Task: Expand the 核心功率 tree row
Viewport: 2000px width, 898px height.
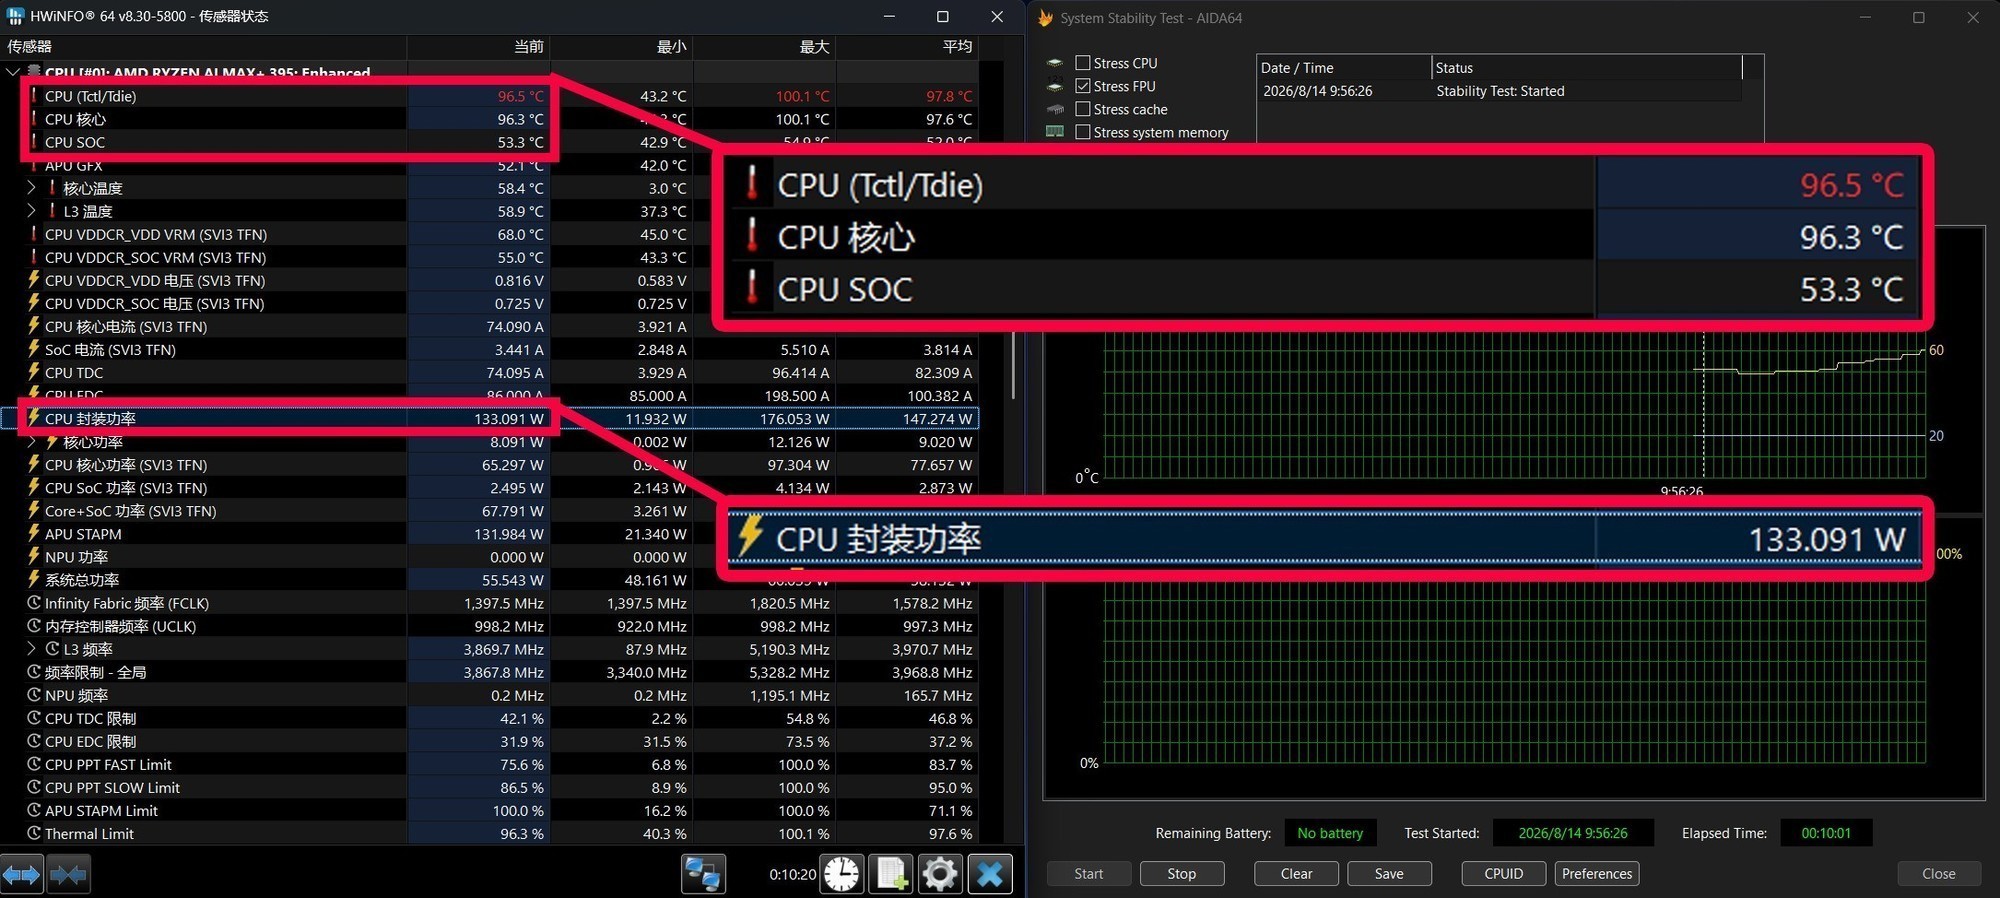Action: pyautogui.click(x=31, y=441)
